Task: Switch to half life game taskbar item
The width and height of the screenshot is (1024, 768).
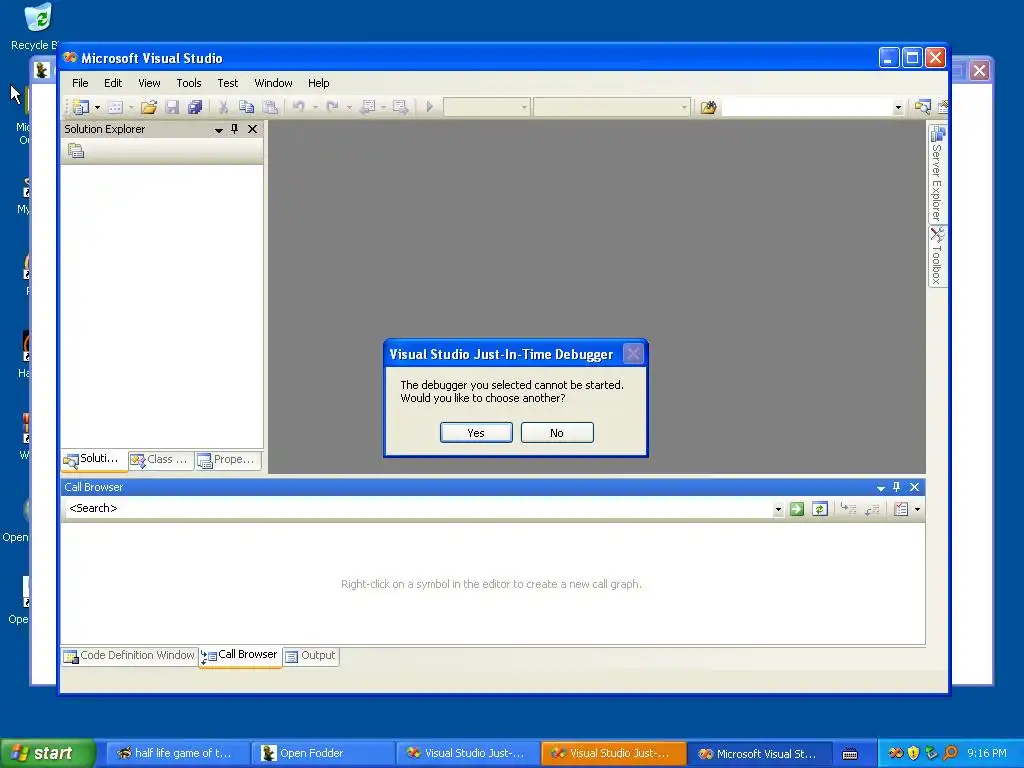Action: coord(178,754)
